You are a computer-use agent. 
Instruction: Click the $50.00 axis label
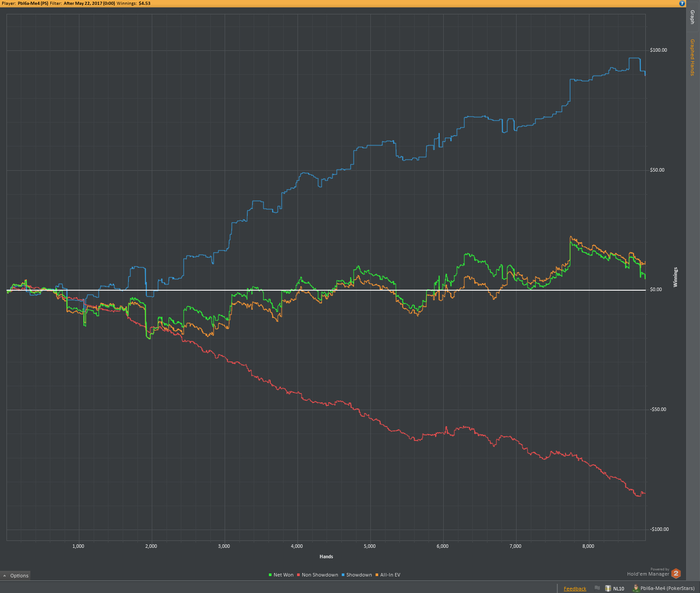pyautogui.click(x=657, y=170)
